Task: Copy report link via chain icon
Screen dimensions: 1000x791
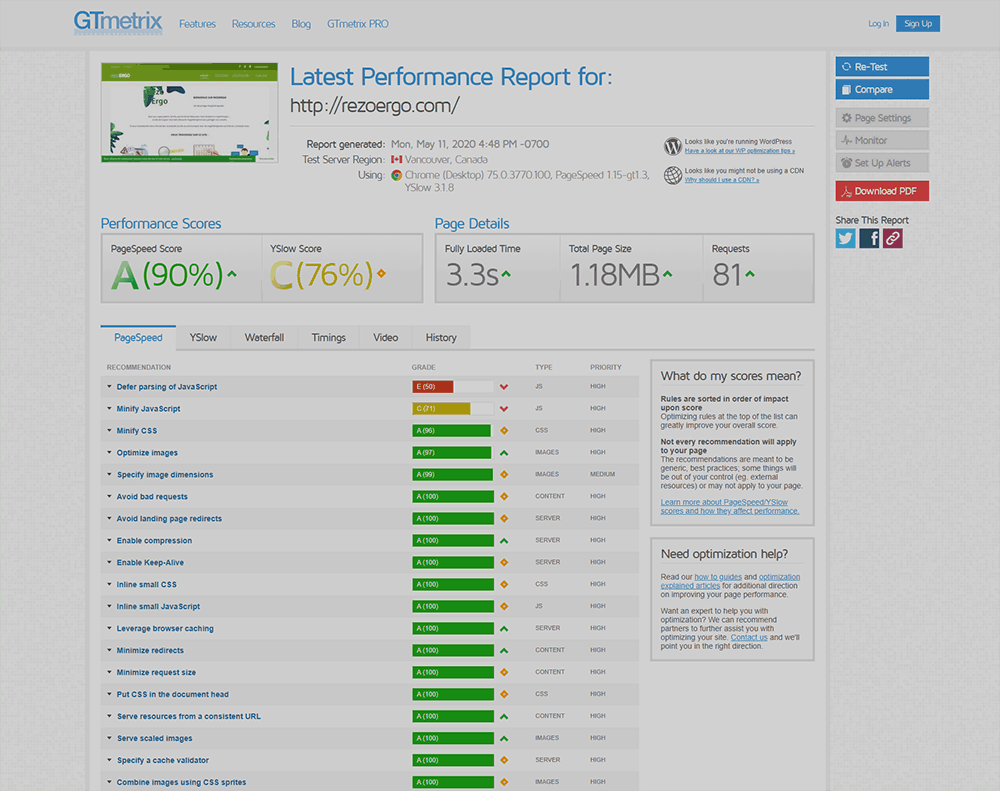Action: (x=893, y=239)
